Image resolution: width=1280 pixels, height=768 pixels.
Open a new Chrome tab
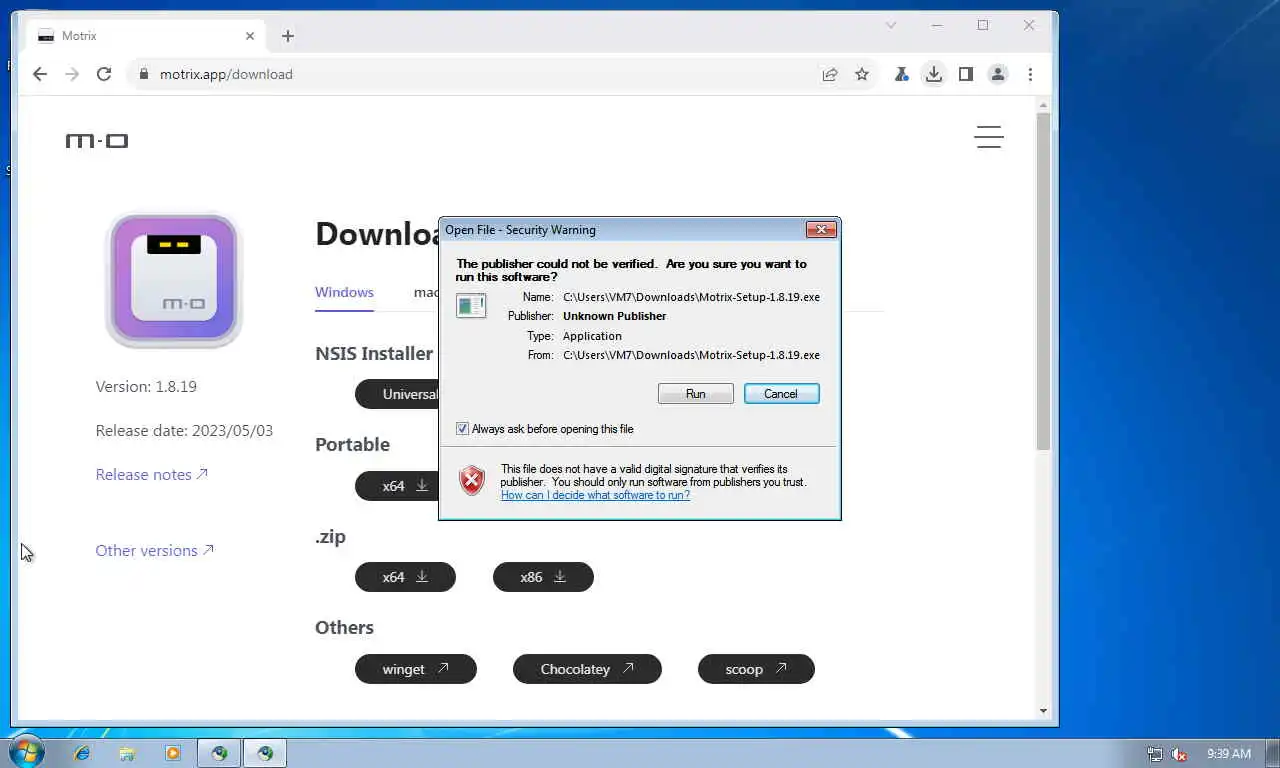[x=288, y=36]
